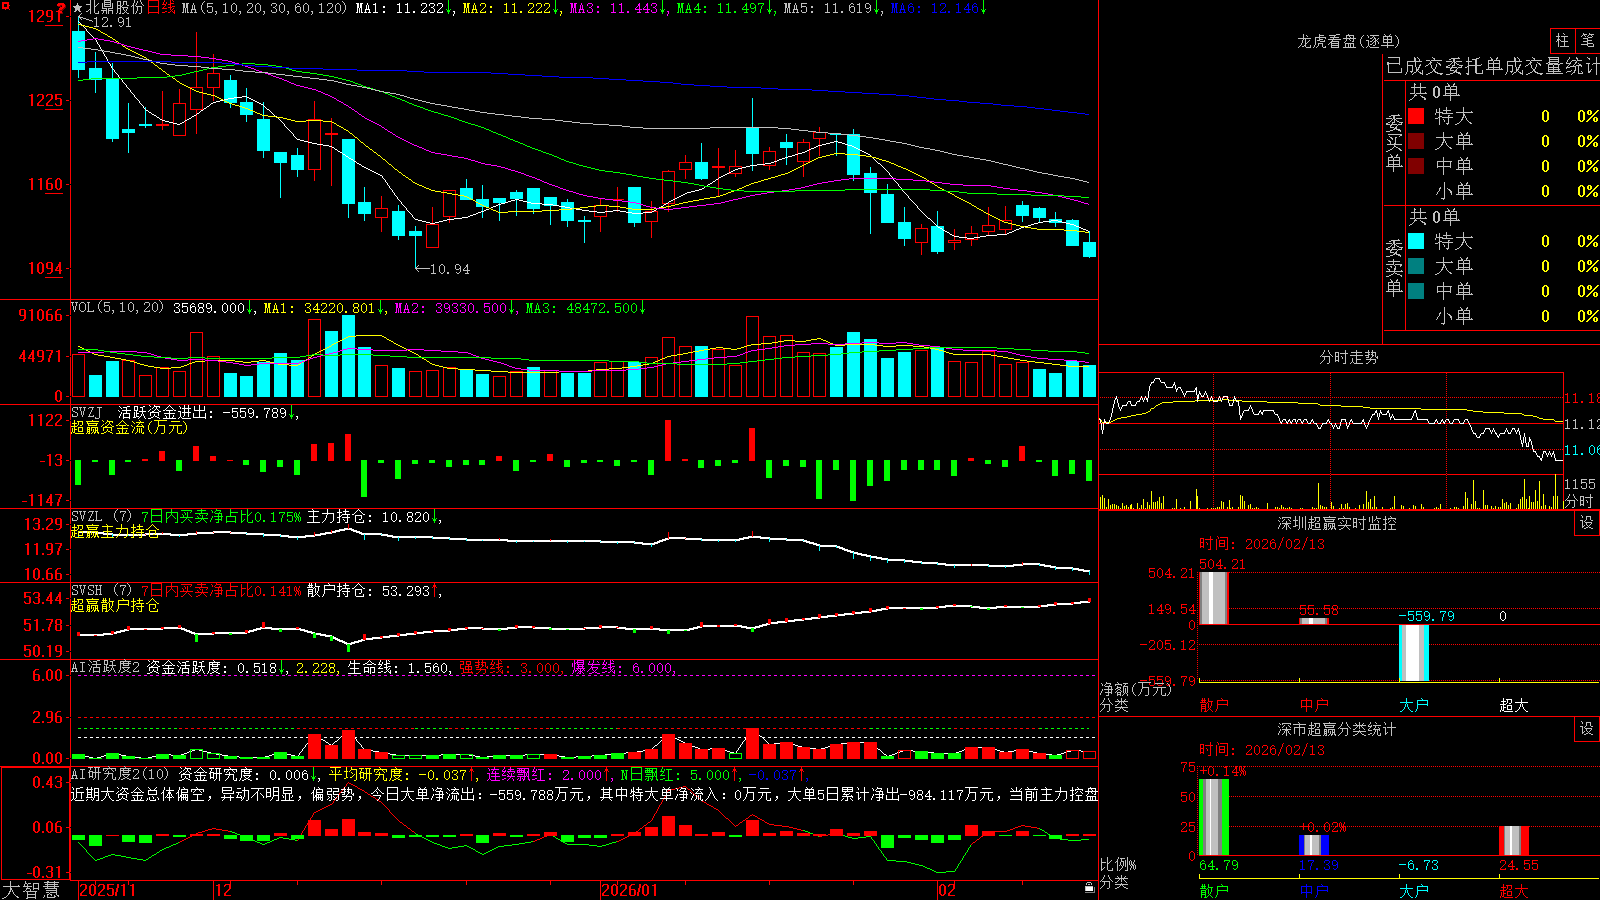1600x900 pixels.
Task: Click the MA1: 11.232 value
Action: (400, 8)
